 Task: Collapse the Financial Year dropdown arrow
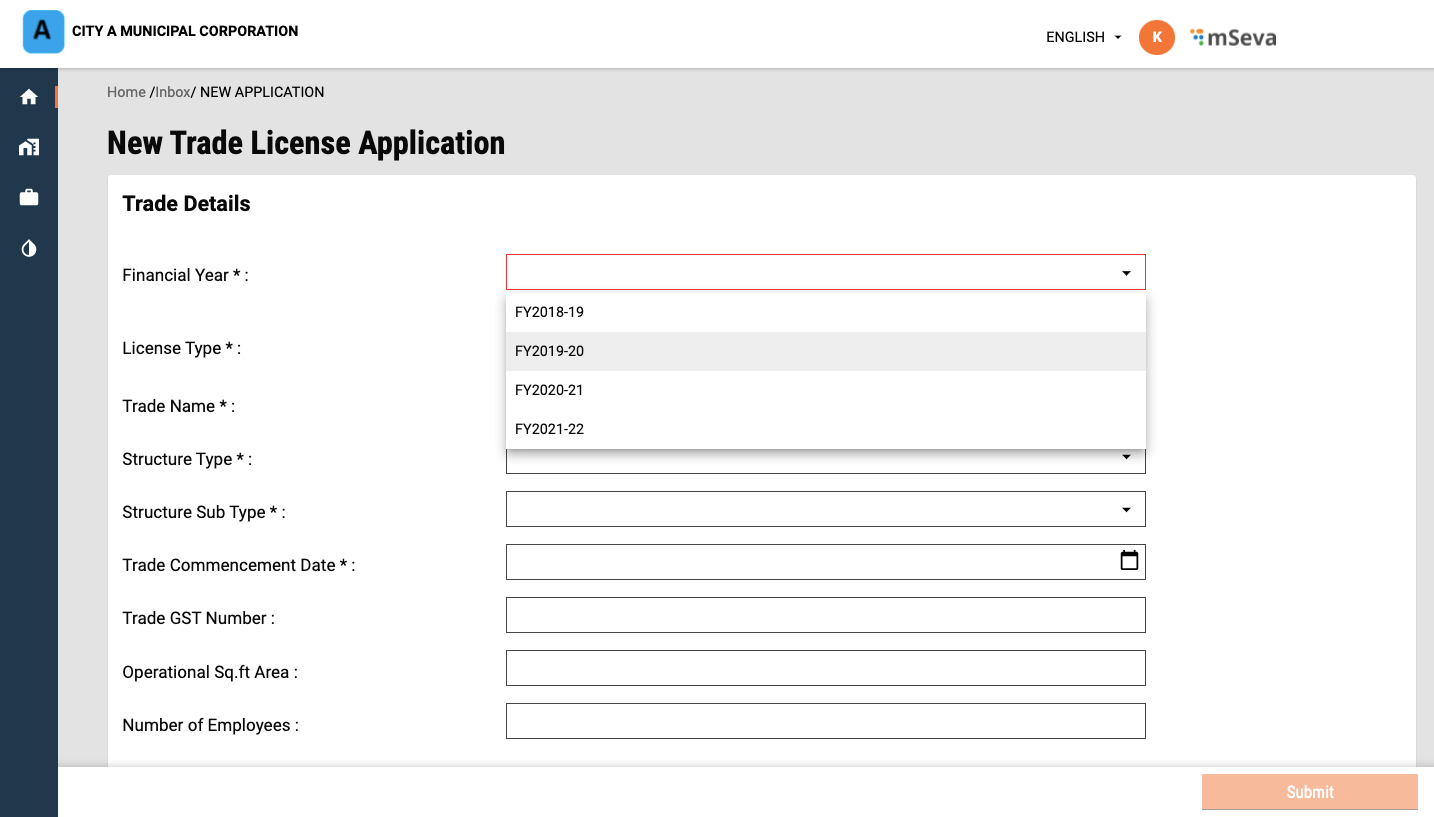tap(1126, 273)
